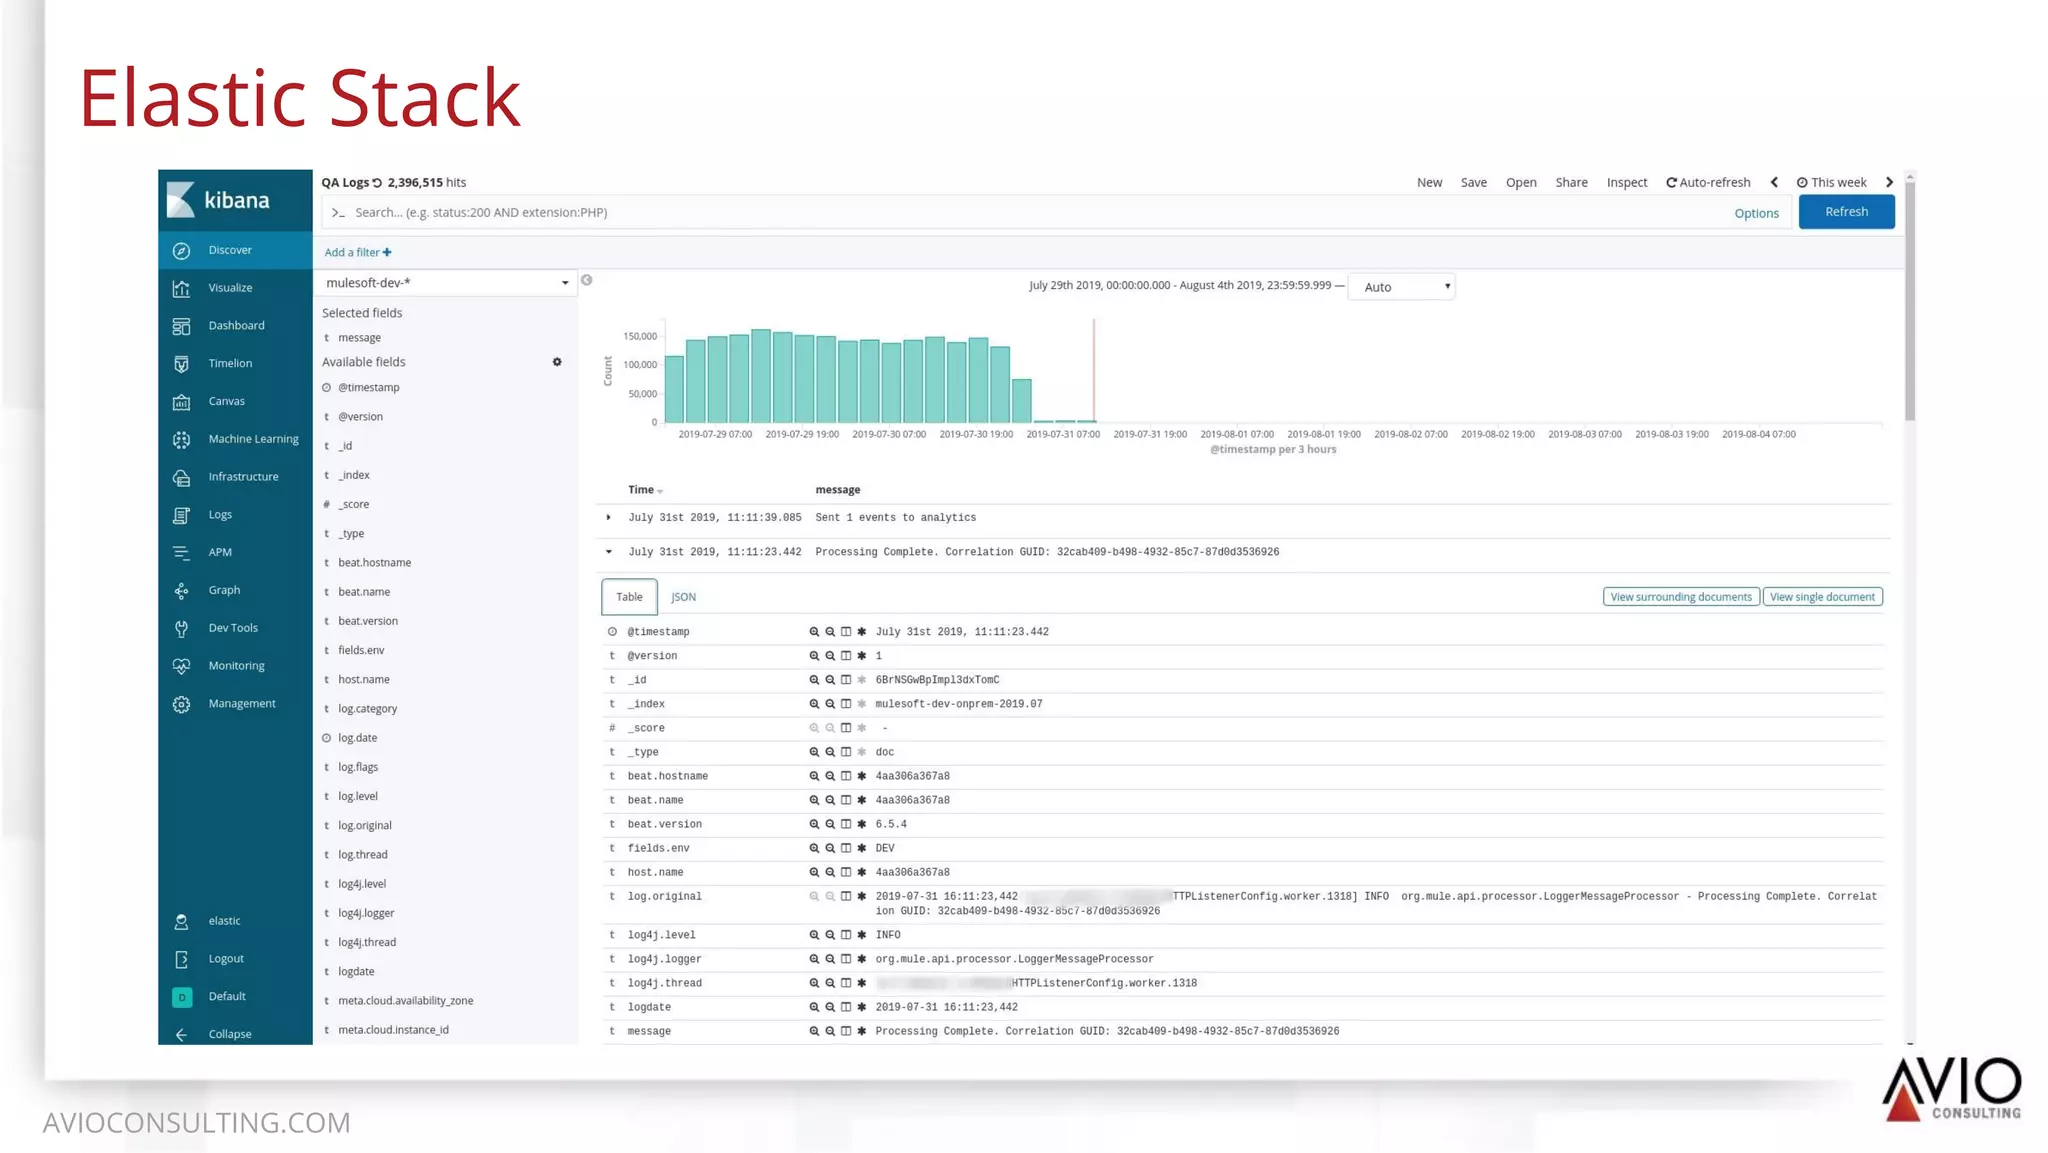Toggle host.name column in table

(x=846, y=872)
